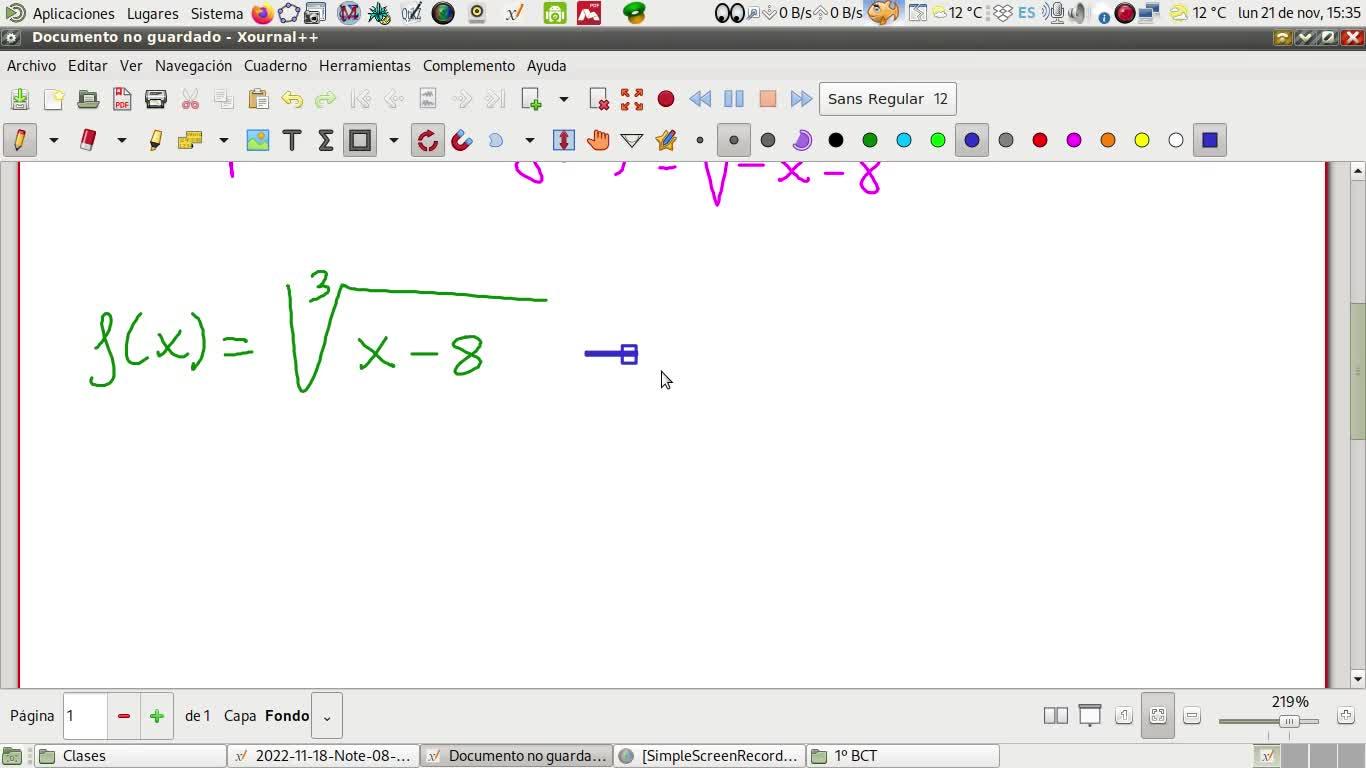Toggle presentation mode
This screenshot has width=1366, height=768.
point(1090,716)
